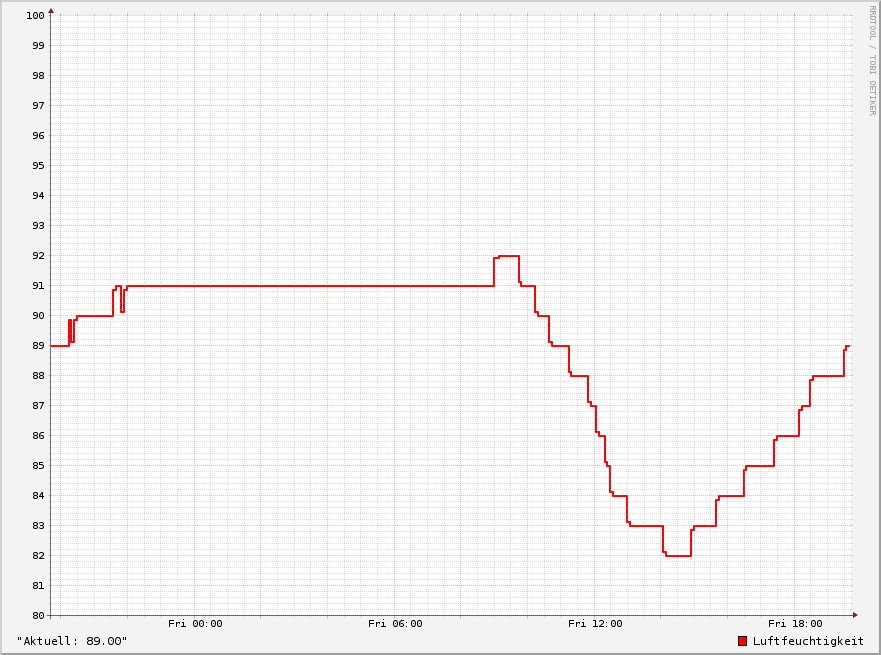Click the 97 y-axis label
Screen dimensions: 881x655
[x=38, y=106]
